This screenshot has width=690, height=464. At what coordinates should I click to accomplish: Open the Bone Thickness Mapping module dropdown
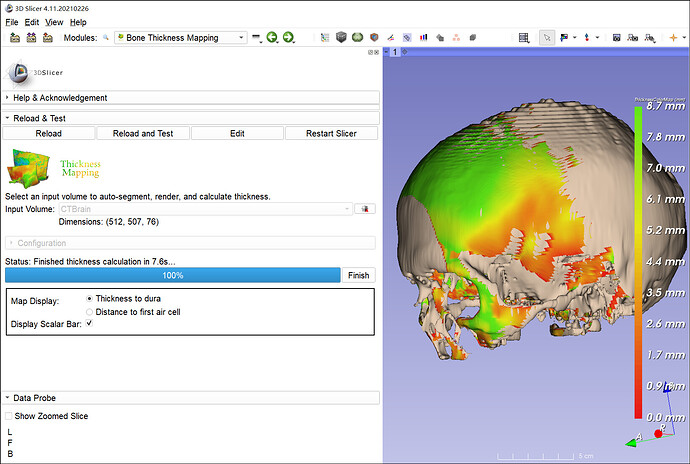click(180, 38)
